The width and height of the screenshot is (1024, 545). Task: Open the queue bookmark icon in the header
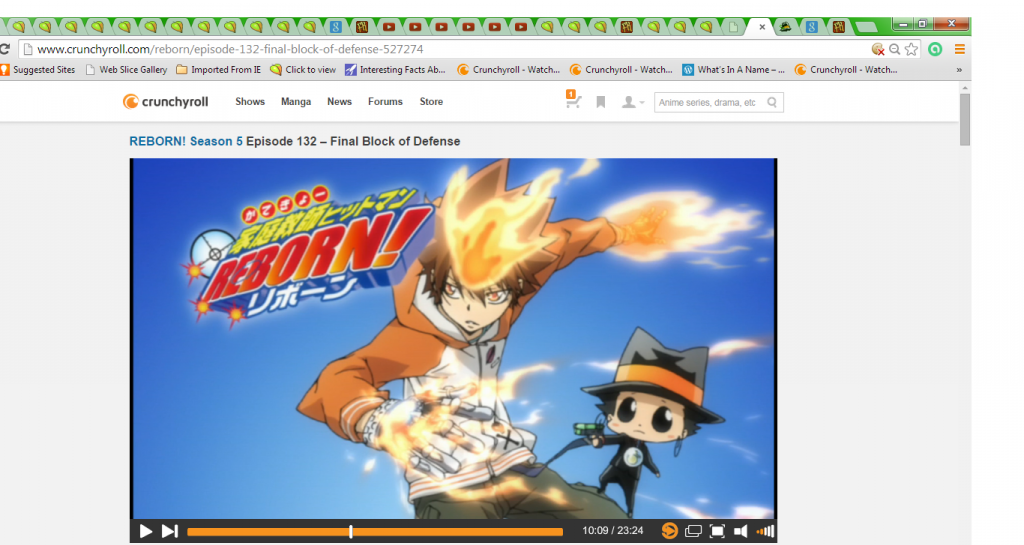click(x=601, y=102)
